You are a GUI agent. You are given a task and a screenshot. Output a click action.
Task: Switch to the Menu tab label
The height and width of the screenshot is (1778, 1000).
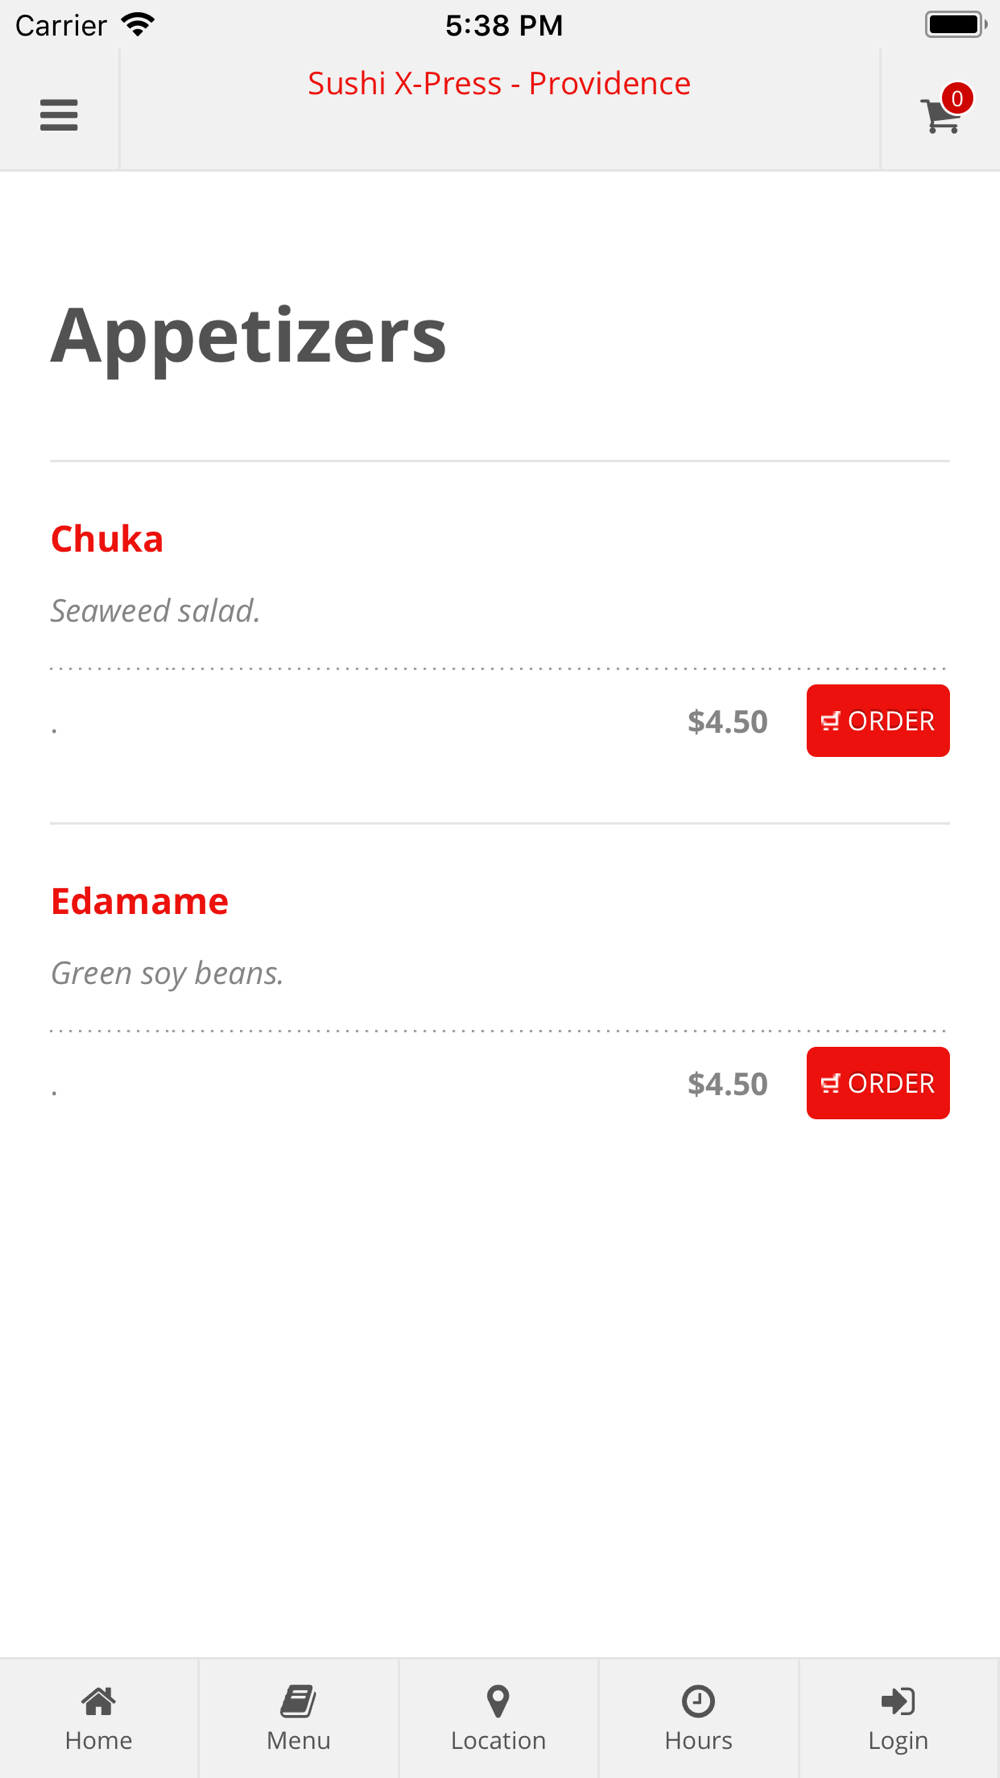point(298,1741)
